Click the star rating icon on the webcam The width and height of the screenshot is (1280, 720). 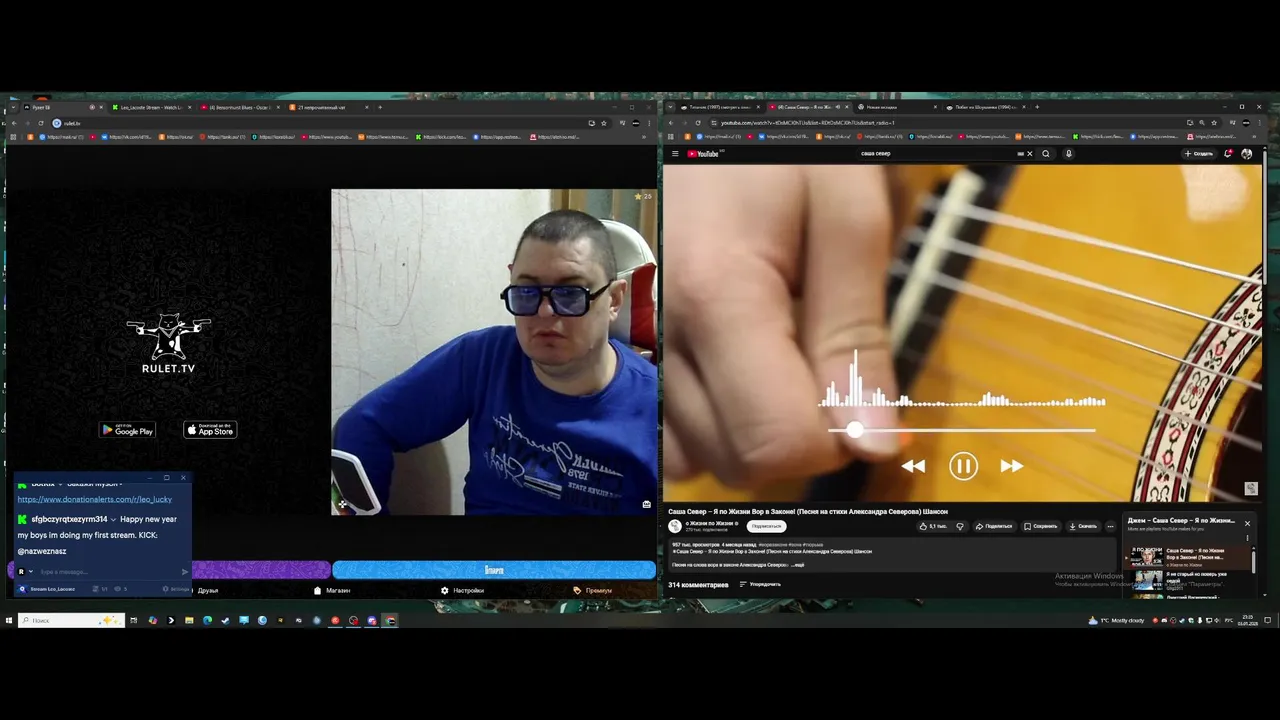tap(638, 197)
